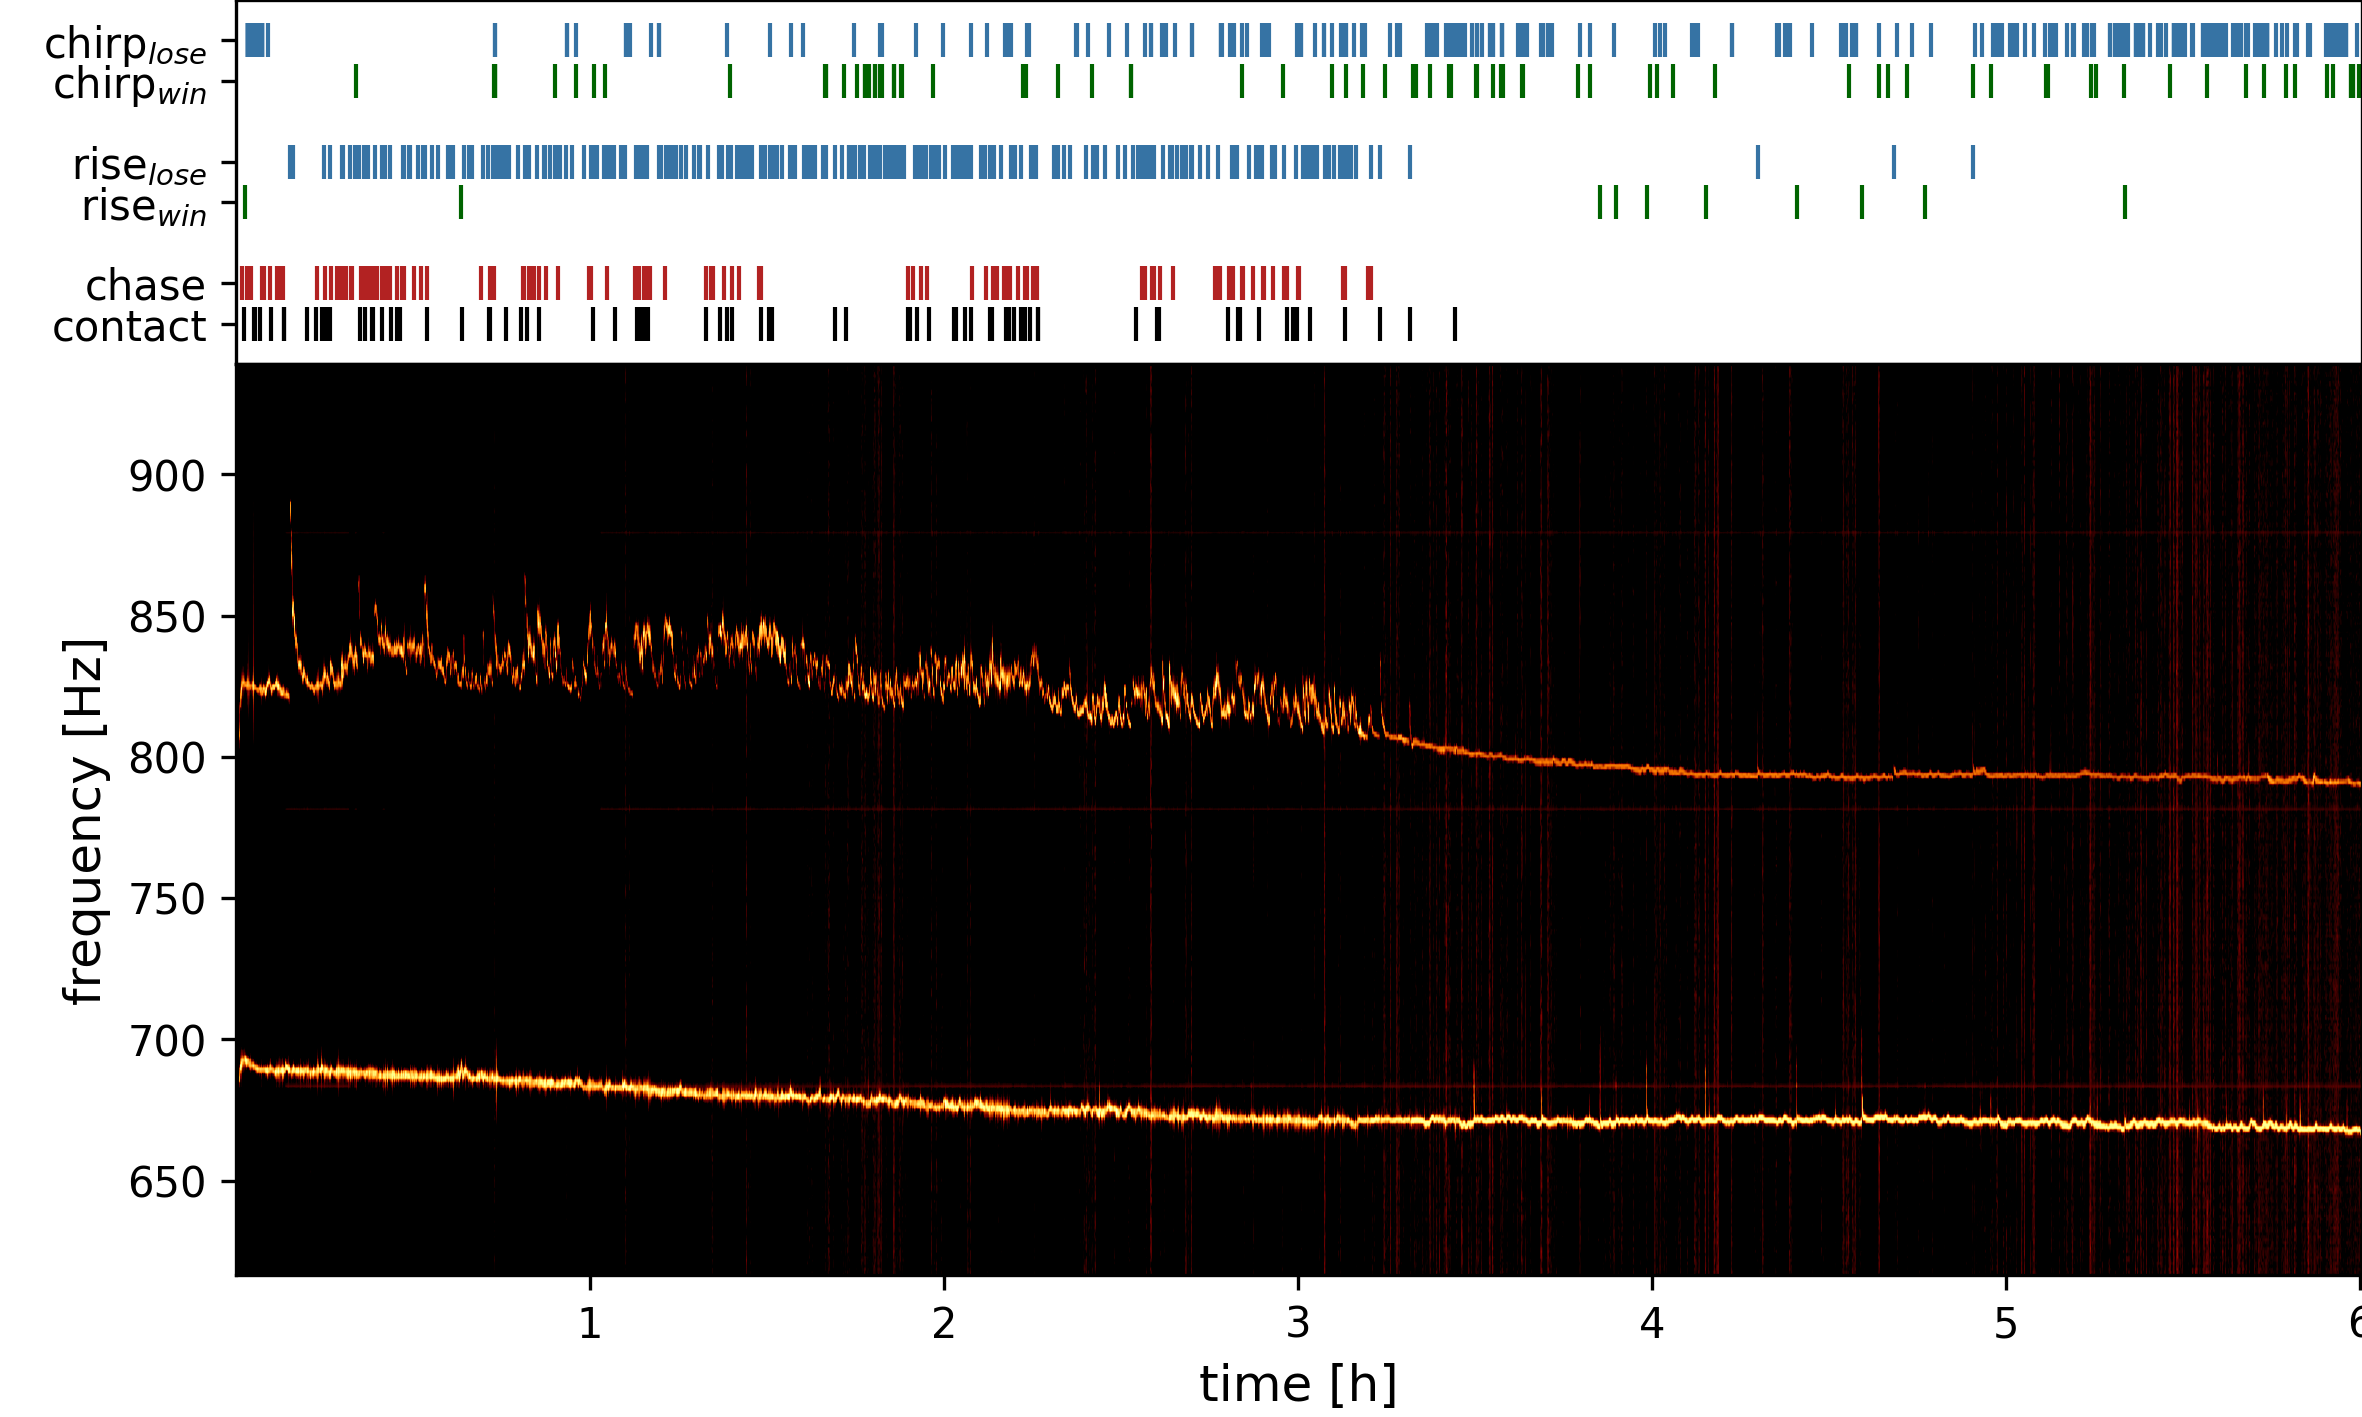The image size is (2362, 1417).
Task: Click the chirp win row label
Action: tap(129, 85)
